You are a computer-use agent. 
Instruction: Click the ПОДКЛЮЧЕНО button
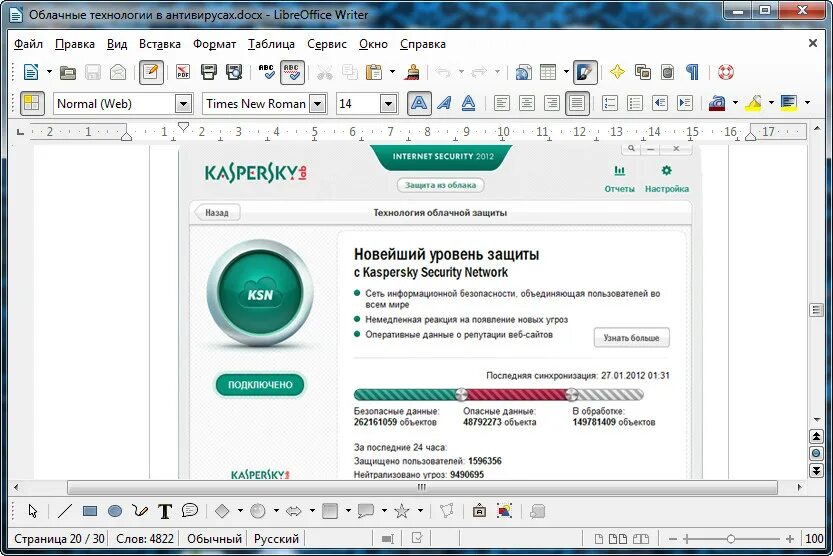point(260,384)
